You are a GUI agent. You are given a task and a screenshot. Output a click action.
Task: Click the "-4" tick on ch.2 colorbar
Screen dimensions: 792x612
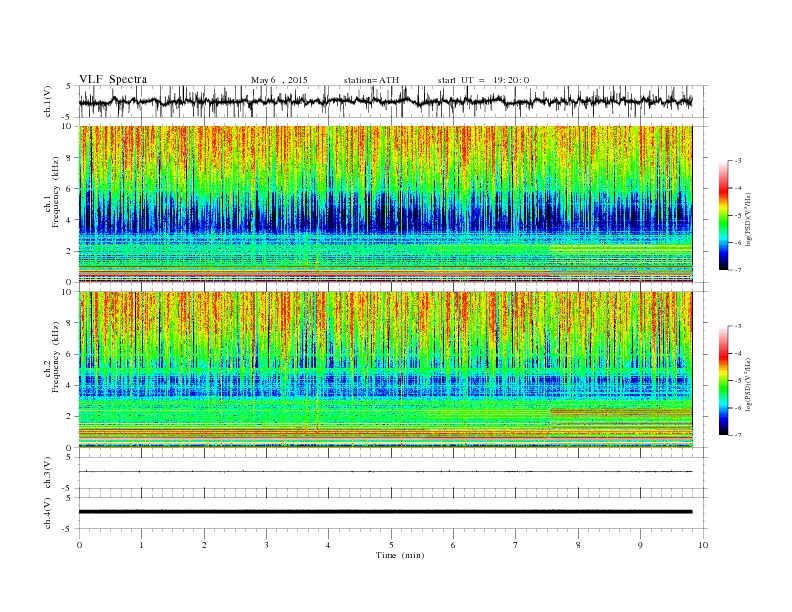point(738,353)
